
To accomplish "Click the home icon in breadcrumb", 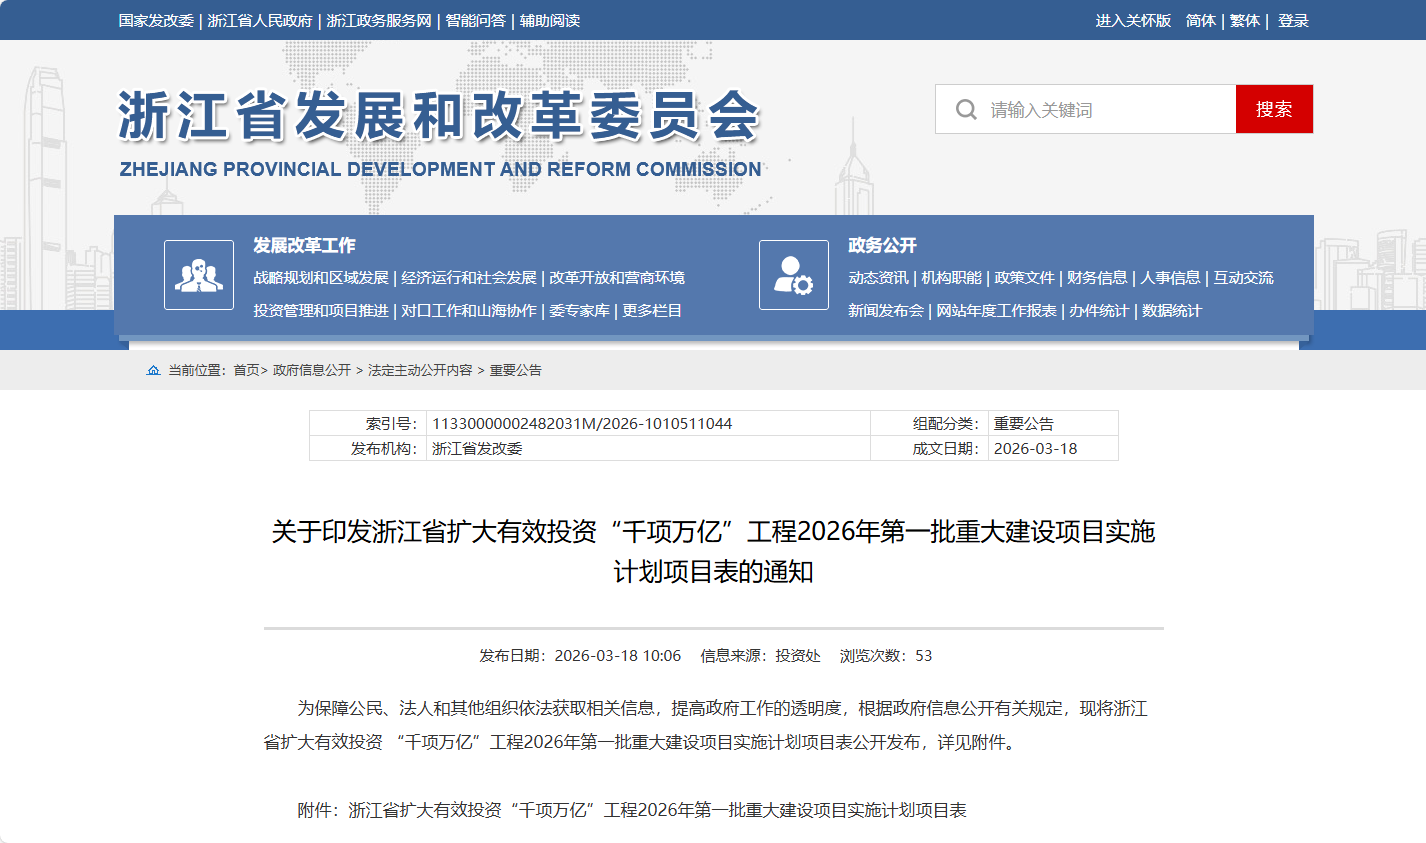I will pos(153,370).
